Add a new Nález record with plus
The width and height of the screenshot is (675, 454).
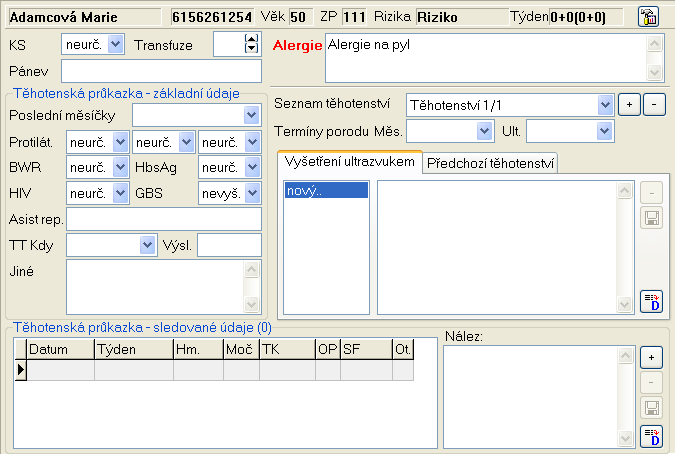pos(651,357)
